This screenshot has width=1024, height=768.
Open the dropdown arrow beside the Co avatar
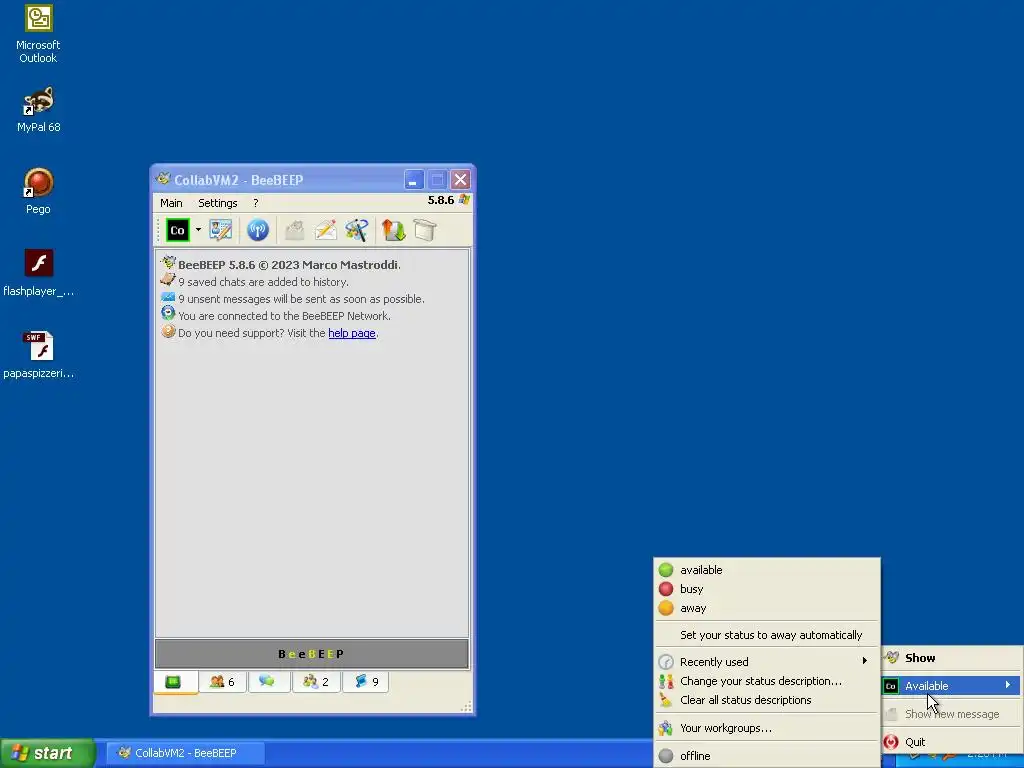(198, 230)
